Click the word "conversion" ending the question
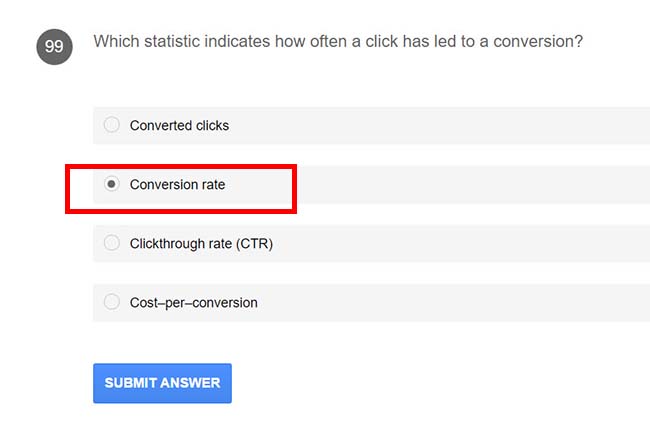Screen dimensions: 650x433 [x=540, y=42]
